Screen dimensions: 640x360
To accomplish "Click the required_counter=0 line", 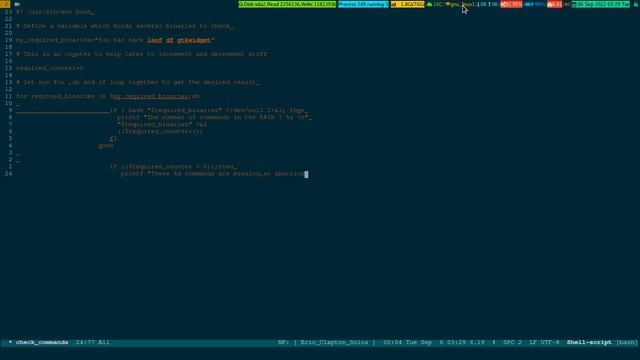I will (x=50, y=68).
